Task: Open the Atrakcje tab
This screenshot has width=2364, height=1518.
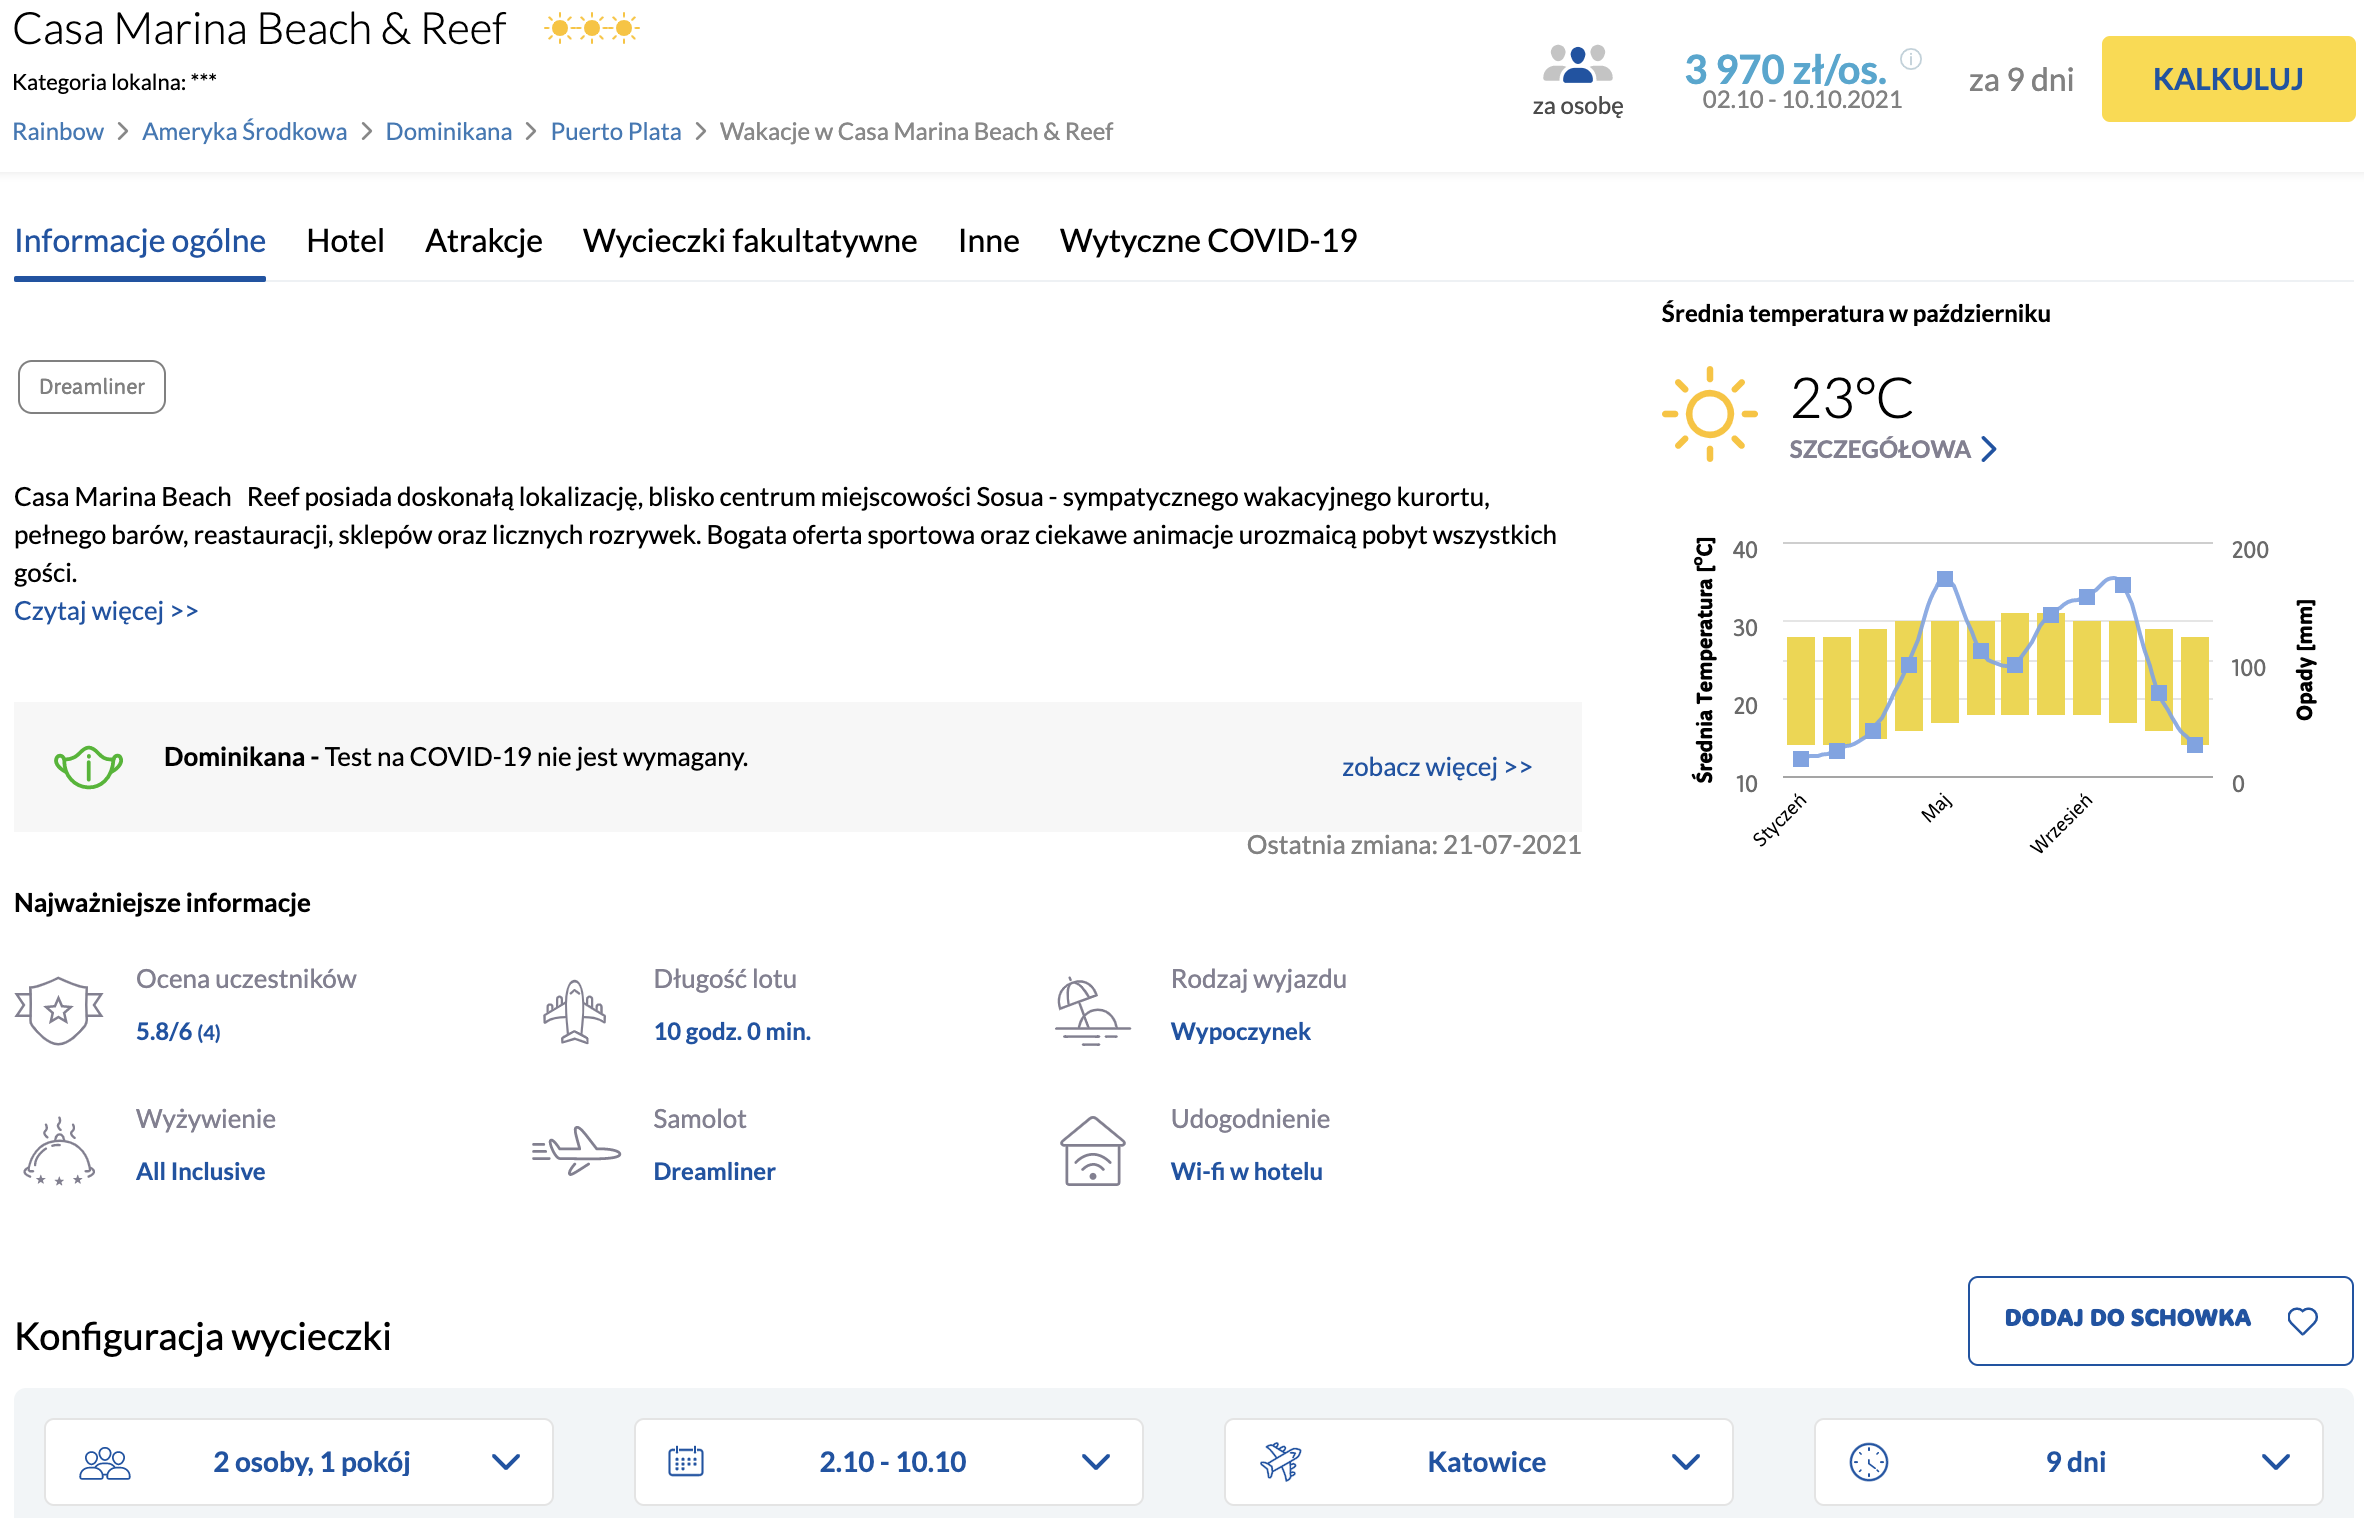Action: tap(484, 241)
